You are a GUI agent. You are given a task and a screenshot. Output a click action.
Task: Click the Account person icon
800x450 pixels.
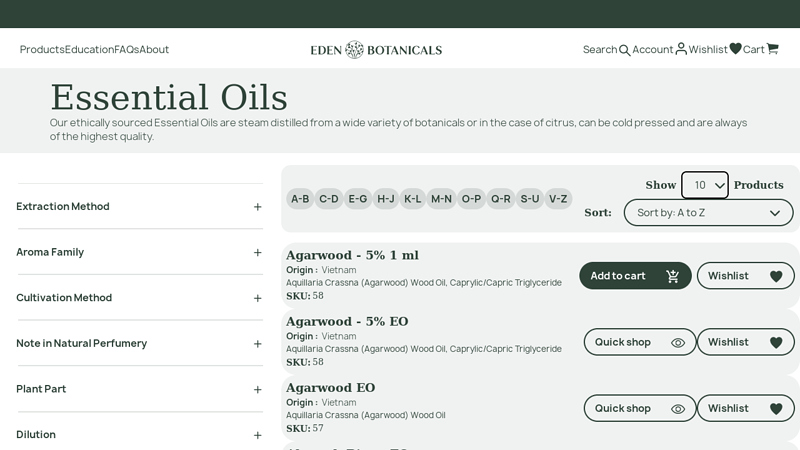[681, 49]
